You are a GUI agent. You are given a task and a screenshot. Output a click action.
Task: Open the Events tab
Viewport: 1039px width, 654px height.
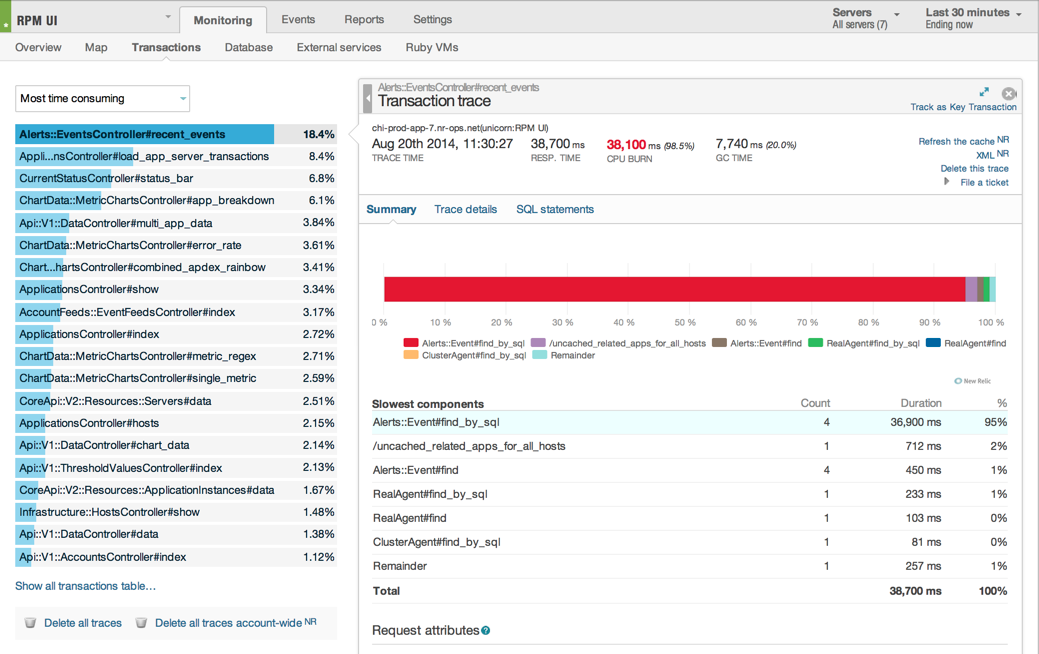tap(298, 19)
